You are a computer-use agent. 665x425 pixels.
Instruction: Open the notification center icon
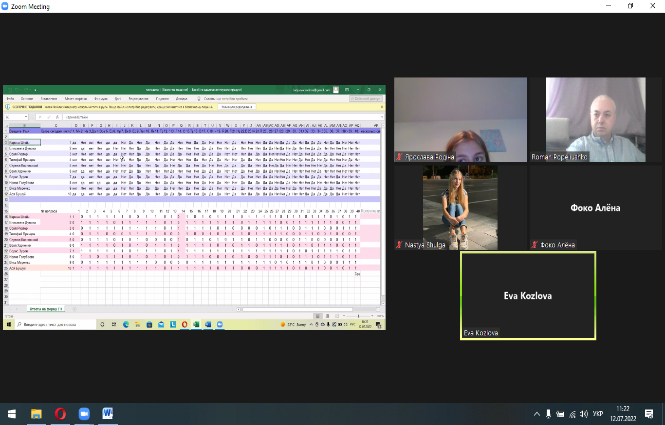coord(652,413)
